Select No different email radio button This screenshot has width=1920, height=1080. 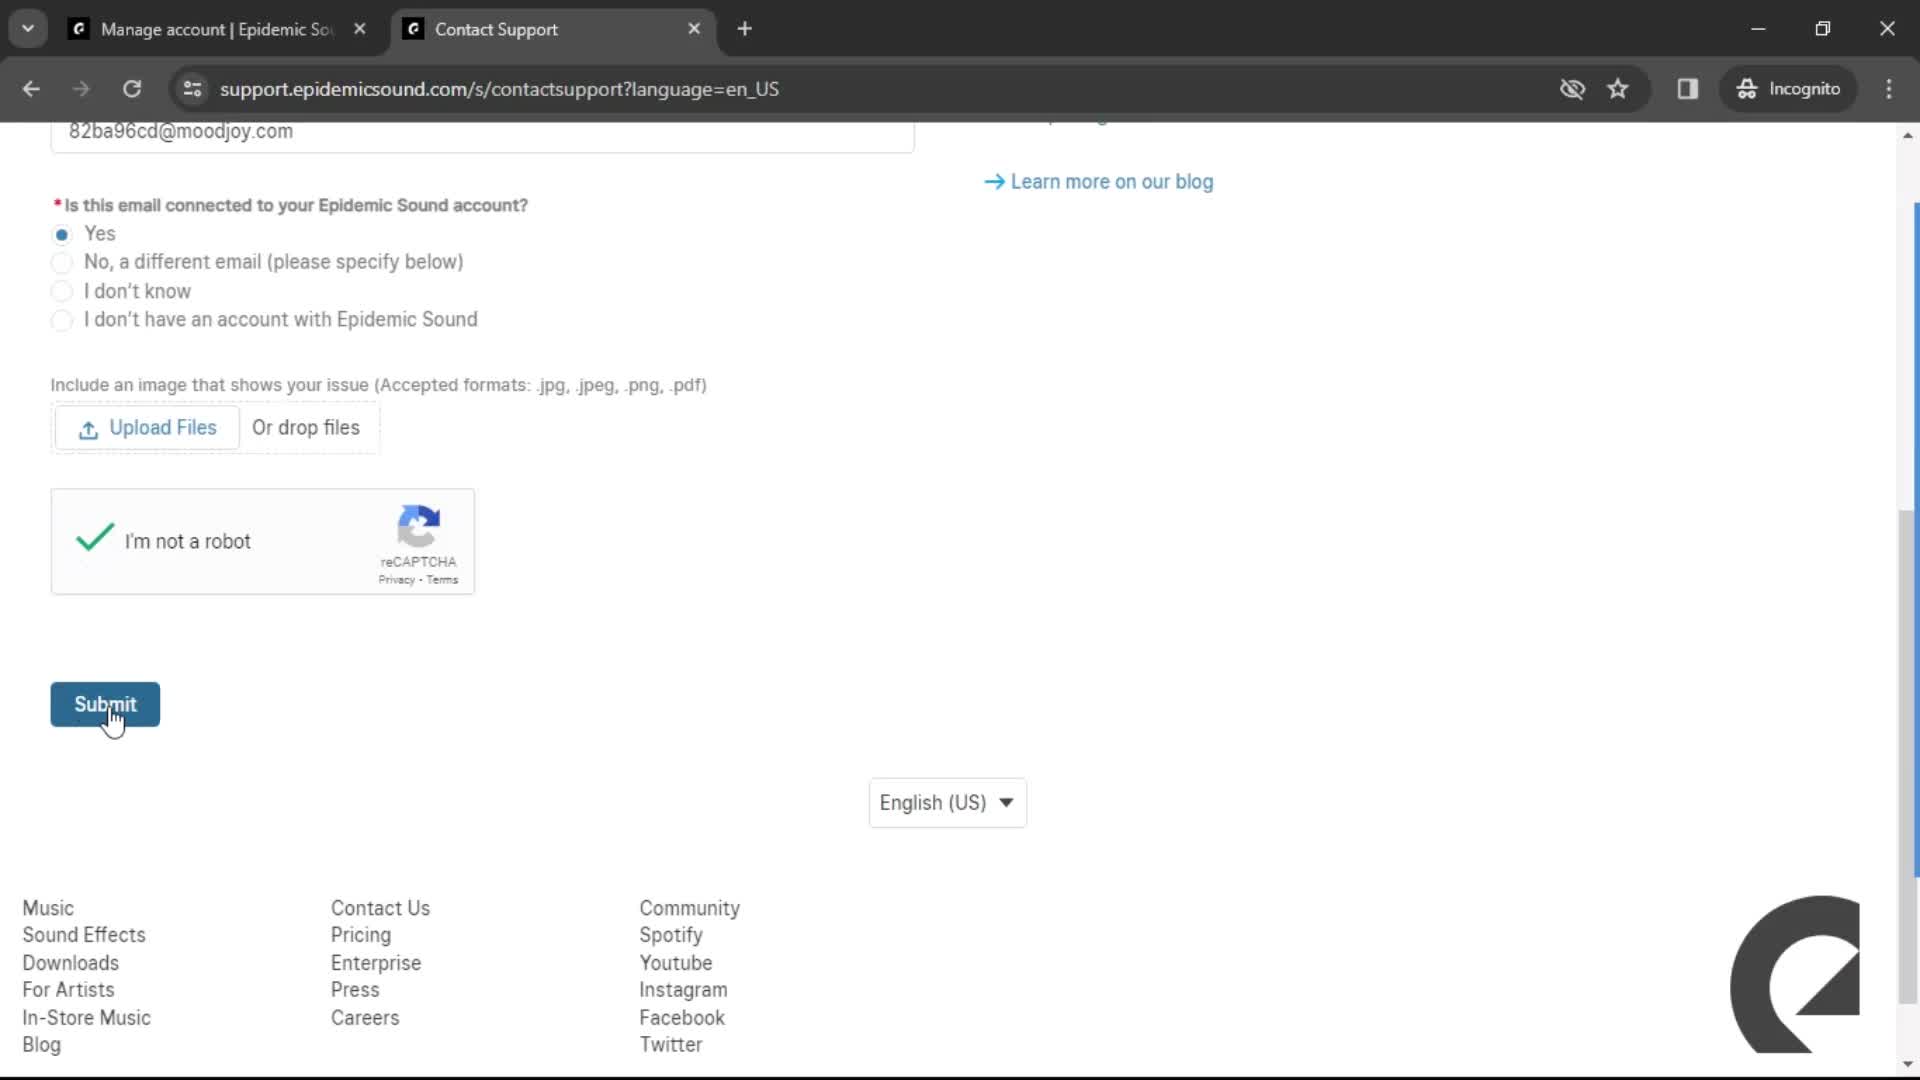coord(62,262)
